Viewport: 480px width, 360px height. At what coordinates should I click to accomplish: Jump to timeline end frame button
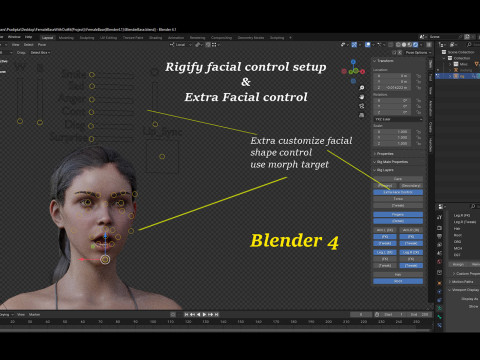point(217,314)
